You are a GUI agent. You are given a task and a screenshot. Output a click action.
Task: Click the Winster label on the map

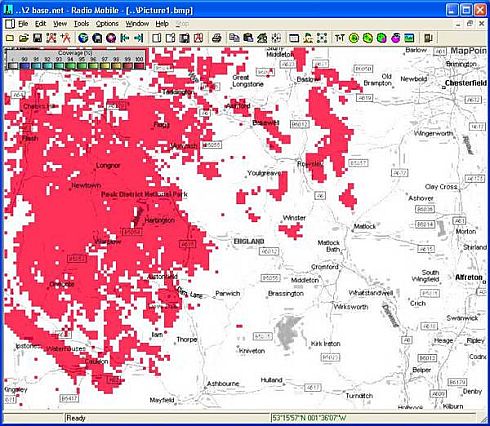point(294,218)
